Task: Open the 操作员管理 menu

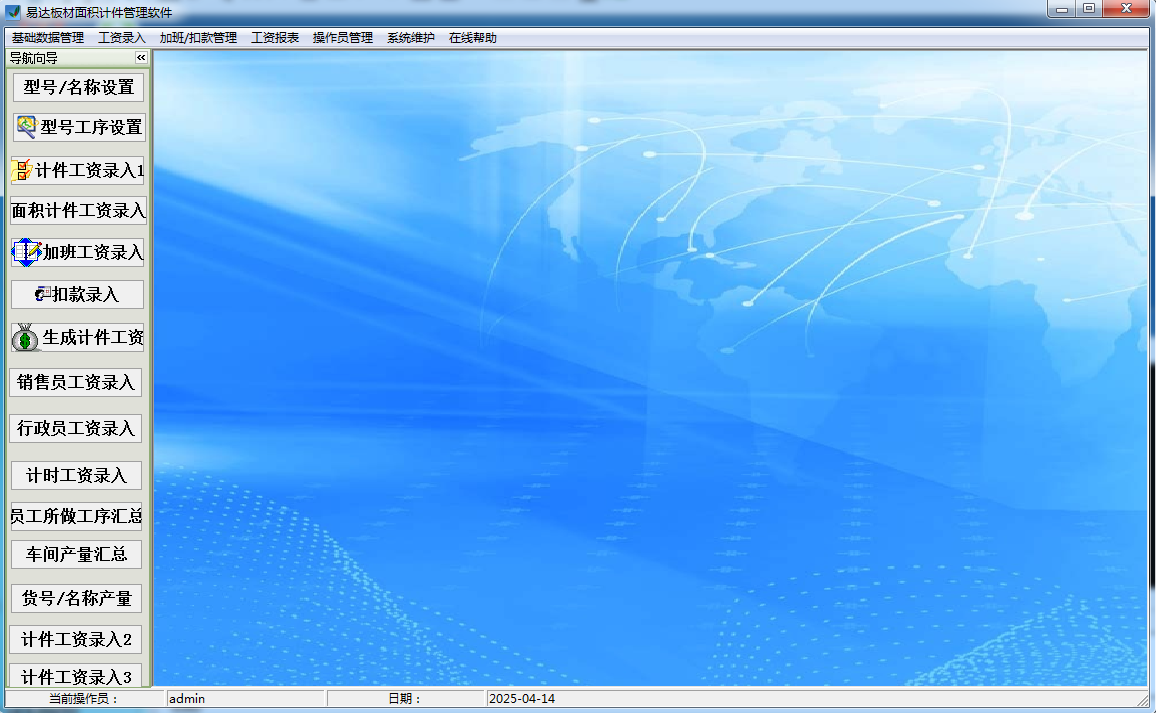Action: (x=343, y=38)
